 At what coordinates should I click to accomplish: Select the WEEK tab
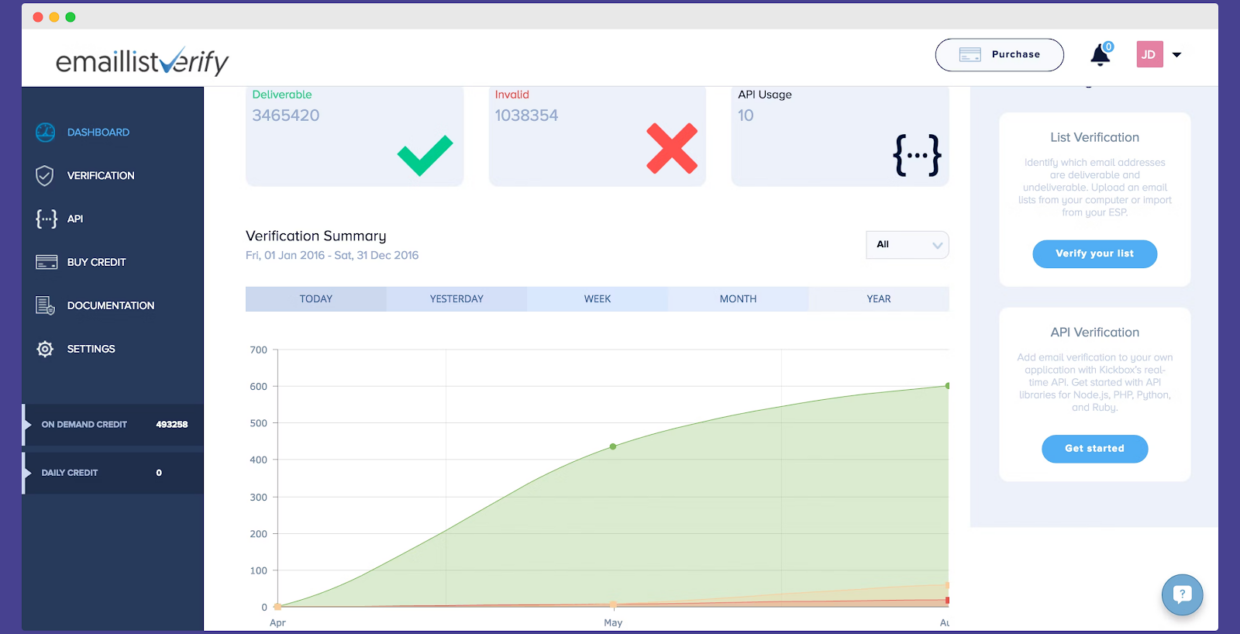click(x=597, y=299)
